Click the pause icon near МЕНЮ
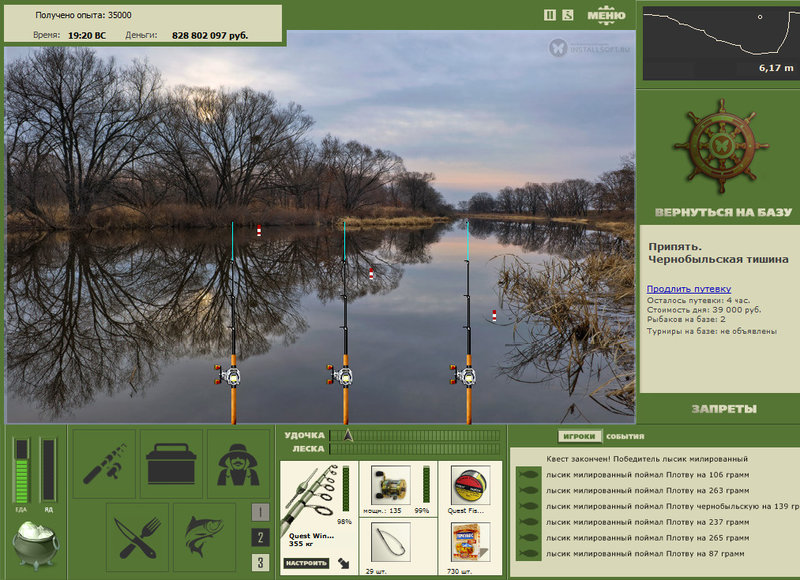The image size is (800, 580). tap(550, 15)
